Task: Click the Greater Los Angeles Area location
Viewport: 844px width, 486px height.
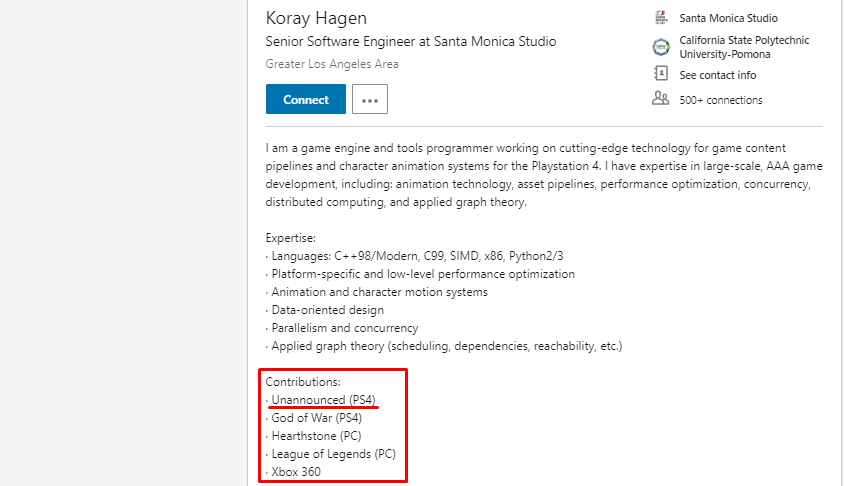Action: [332, 64]
